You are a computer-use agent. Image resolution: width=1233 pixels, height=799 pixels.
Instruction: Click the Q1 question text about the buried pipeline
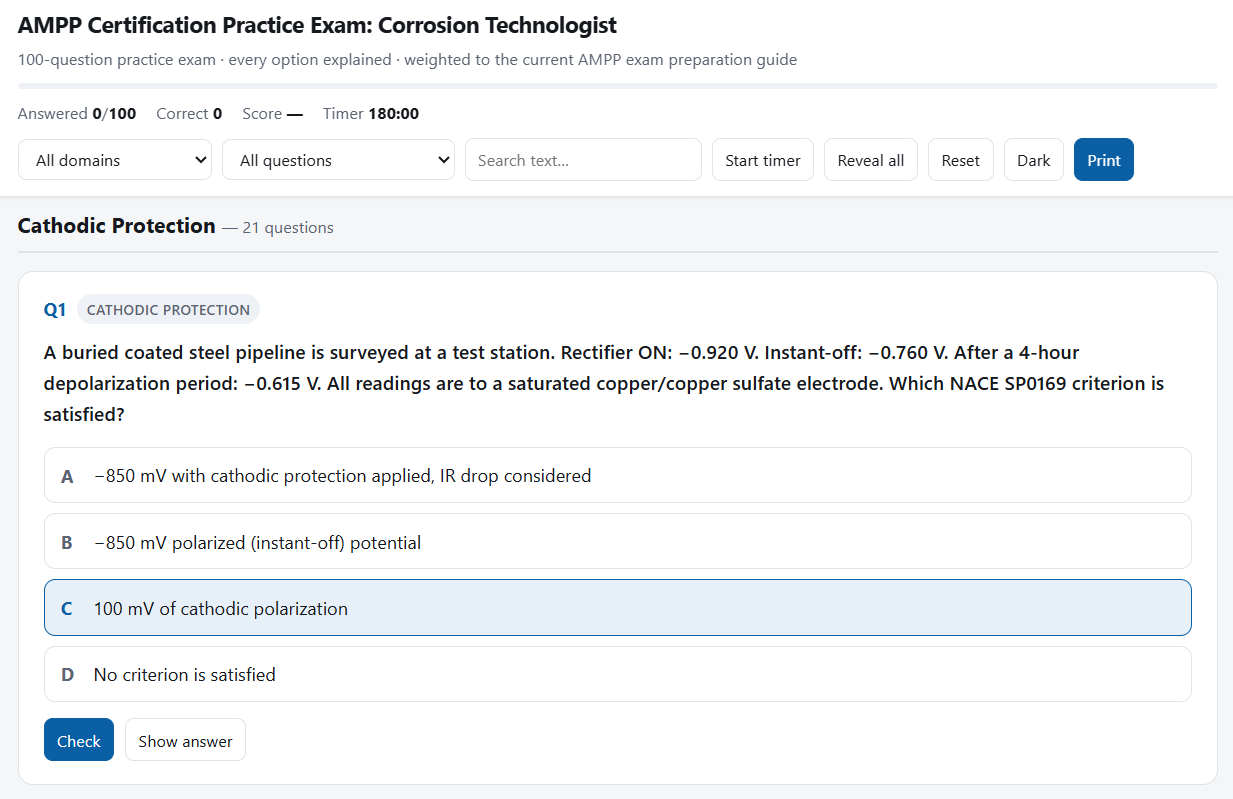pyautogui.click(x=604, y=383)
